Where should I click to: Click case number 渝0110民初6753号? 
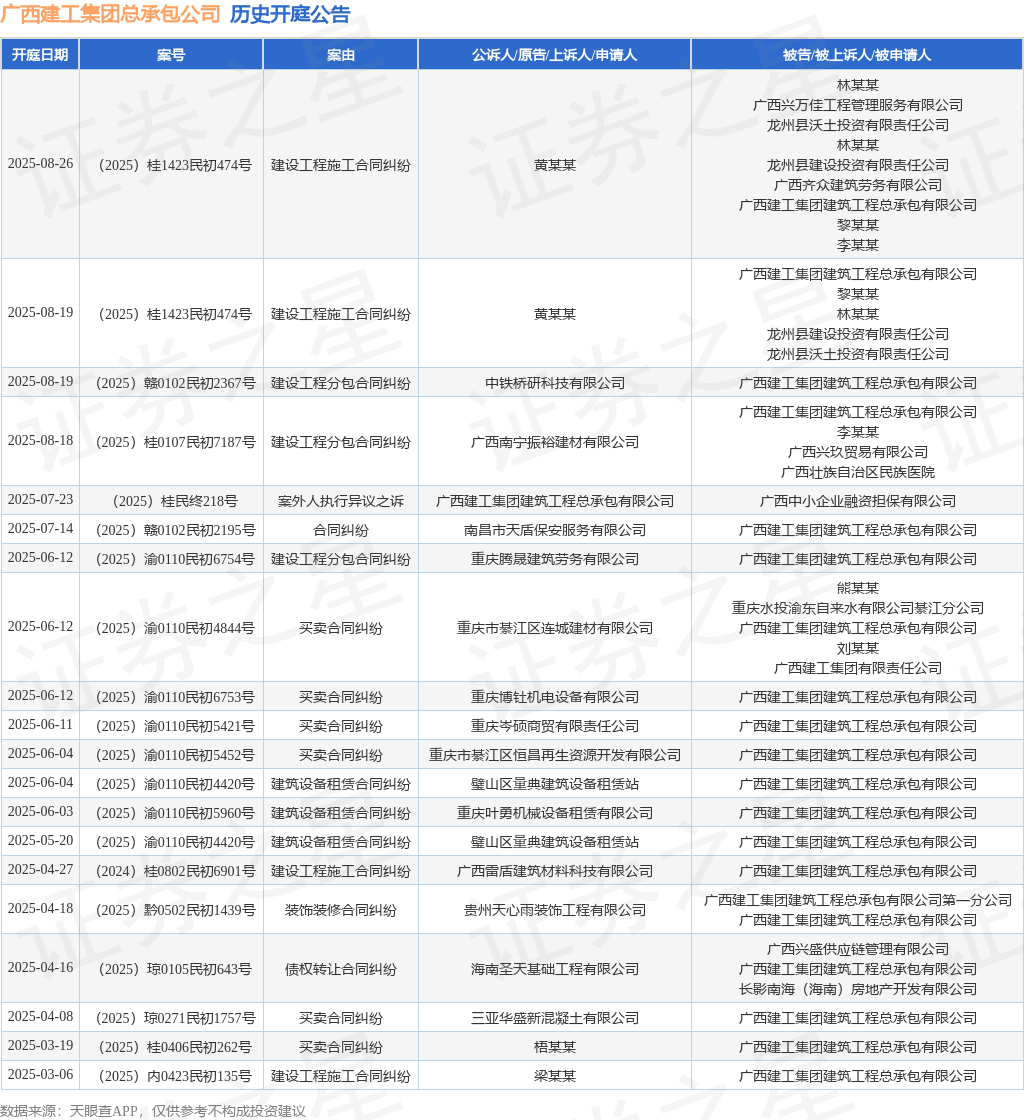(x=176, y=697)
